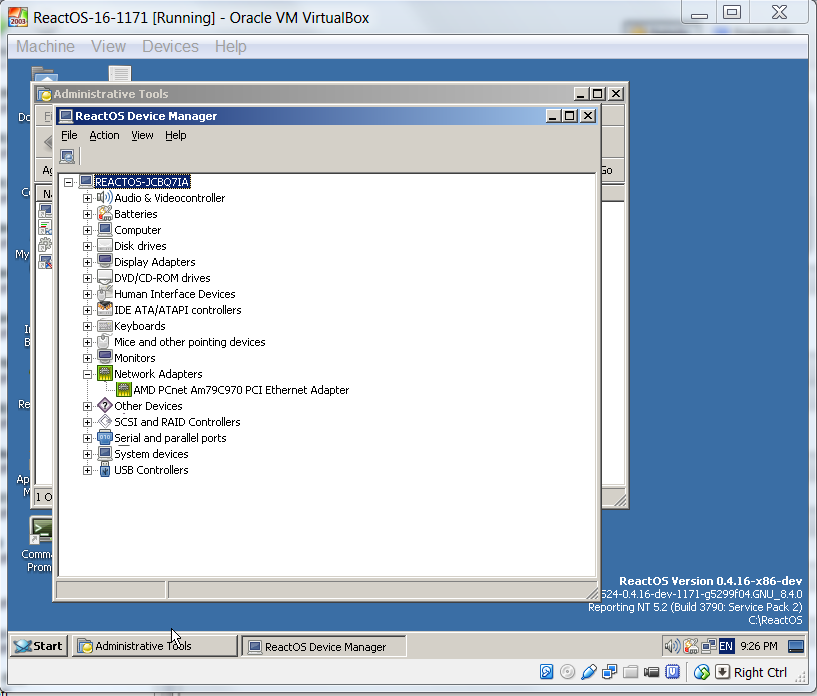Click the USB Controllers icon
The image size is (817, 696).
point(105,470)
